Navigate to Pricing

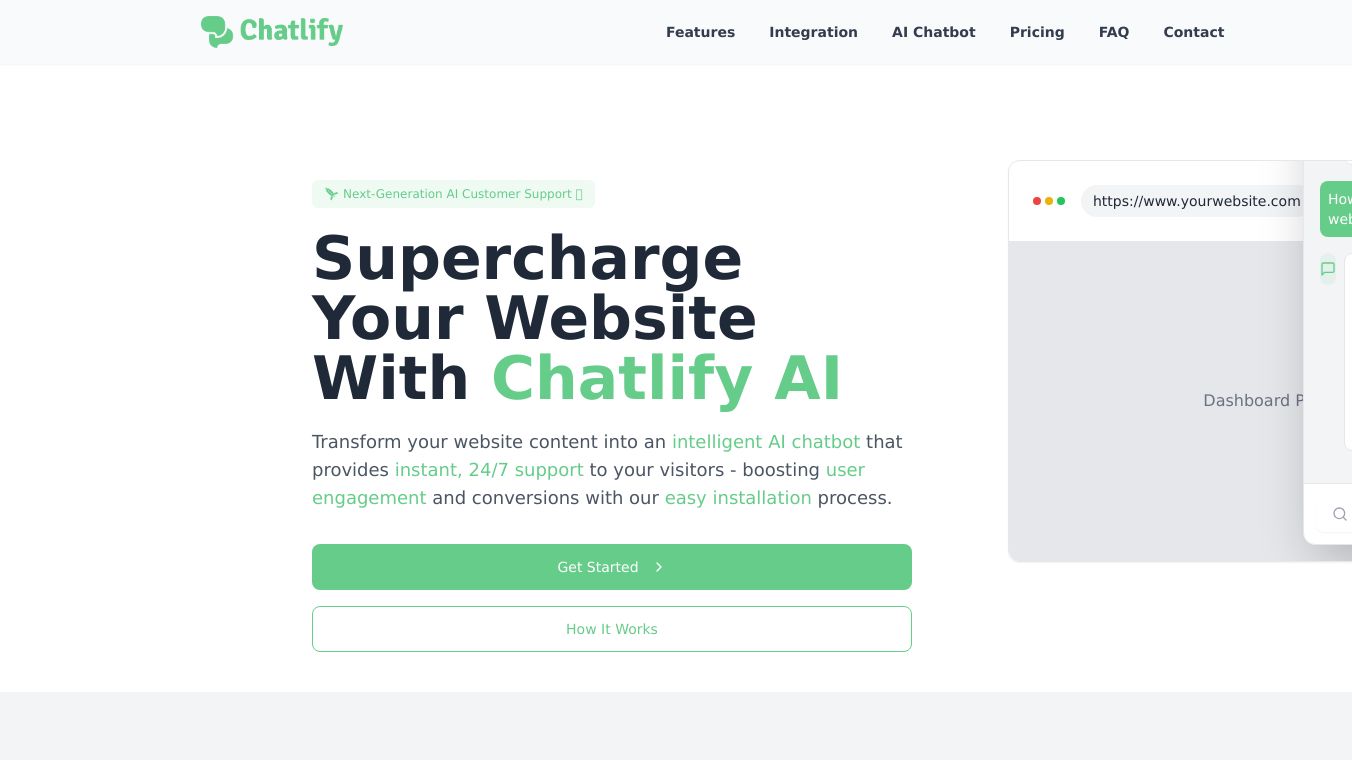point(1037,32)
